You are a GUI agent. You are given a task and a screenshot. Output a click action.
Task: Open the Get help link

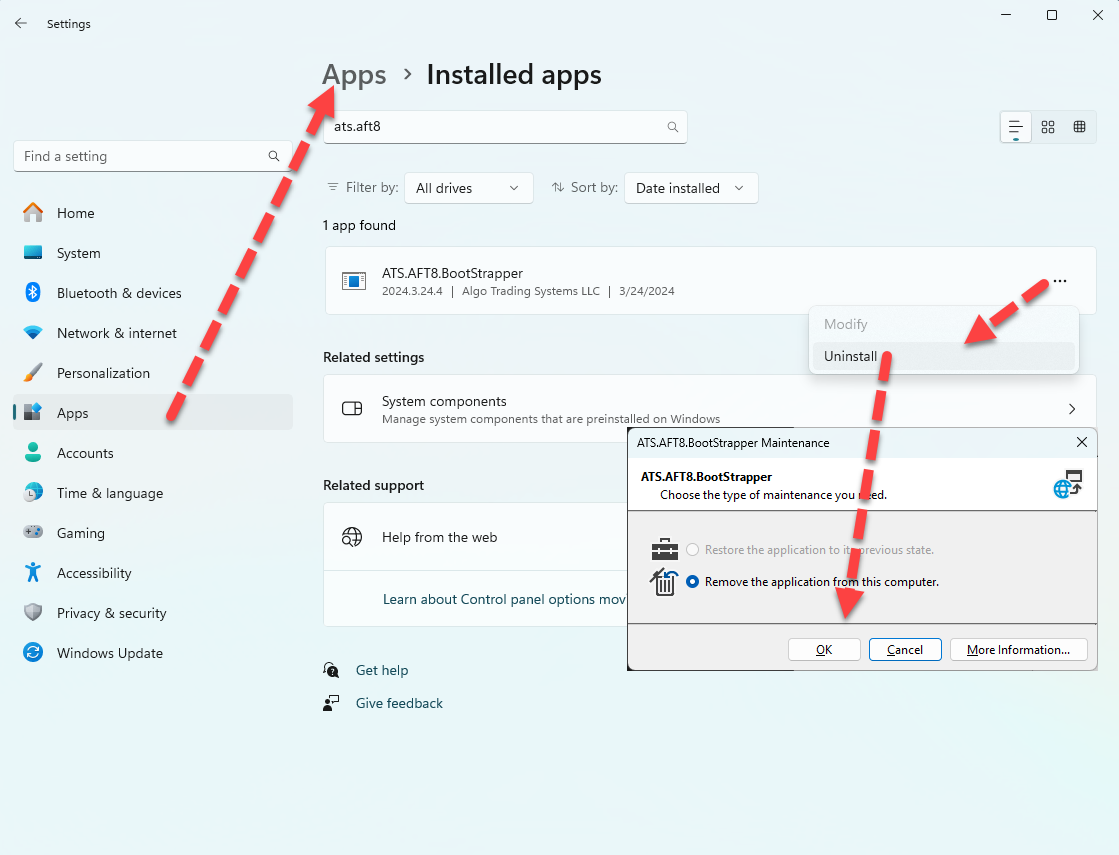pyautogui.click(x=382, y=670)
